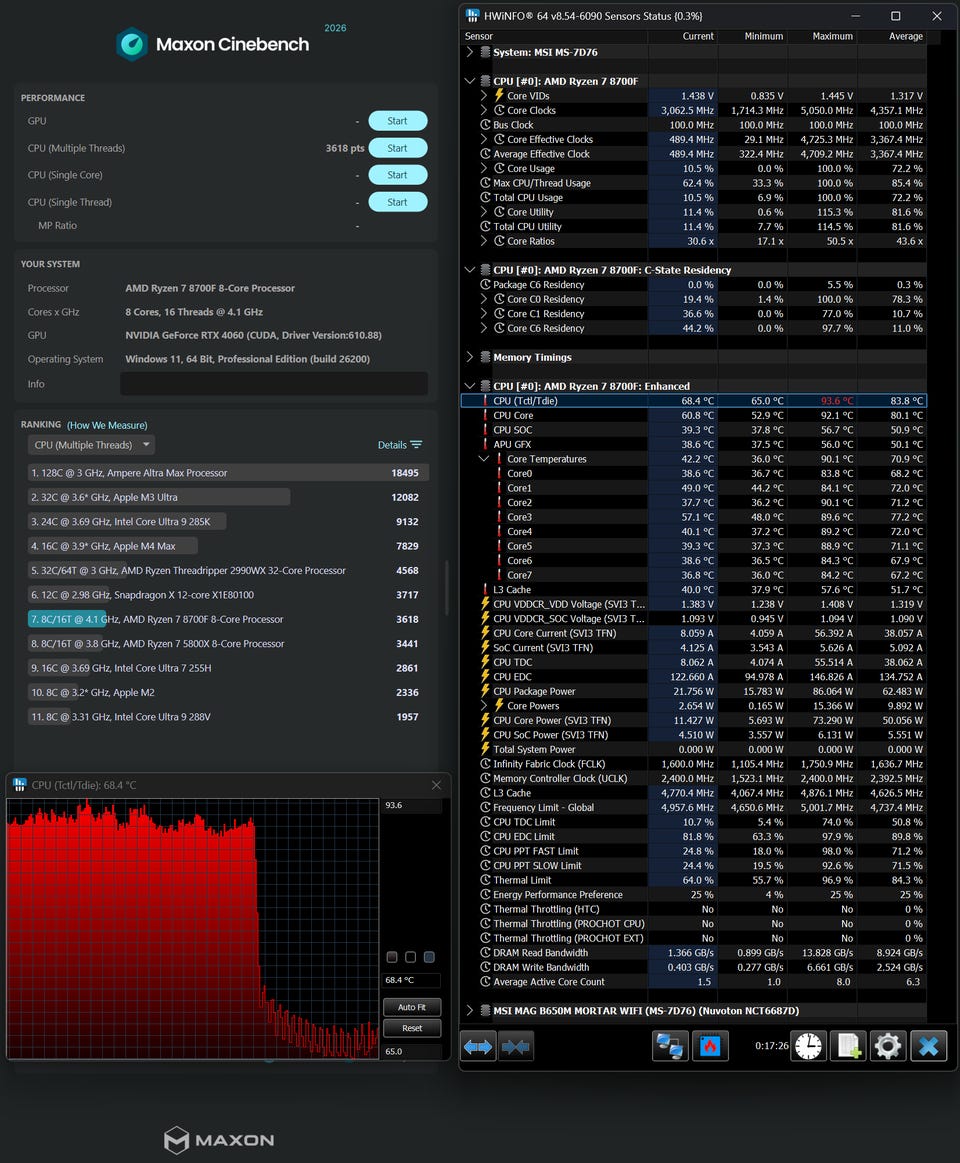
Task: Click the black middle color square in graph window
Action: pos(410,957)
